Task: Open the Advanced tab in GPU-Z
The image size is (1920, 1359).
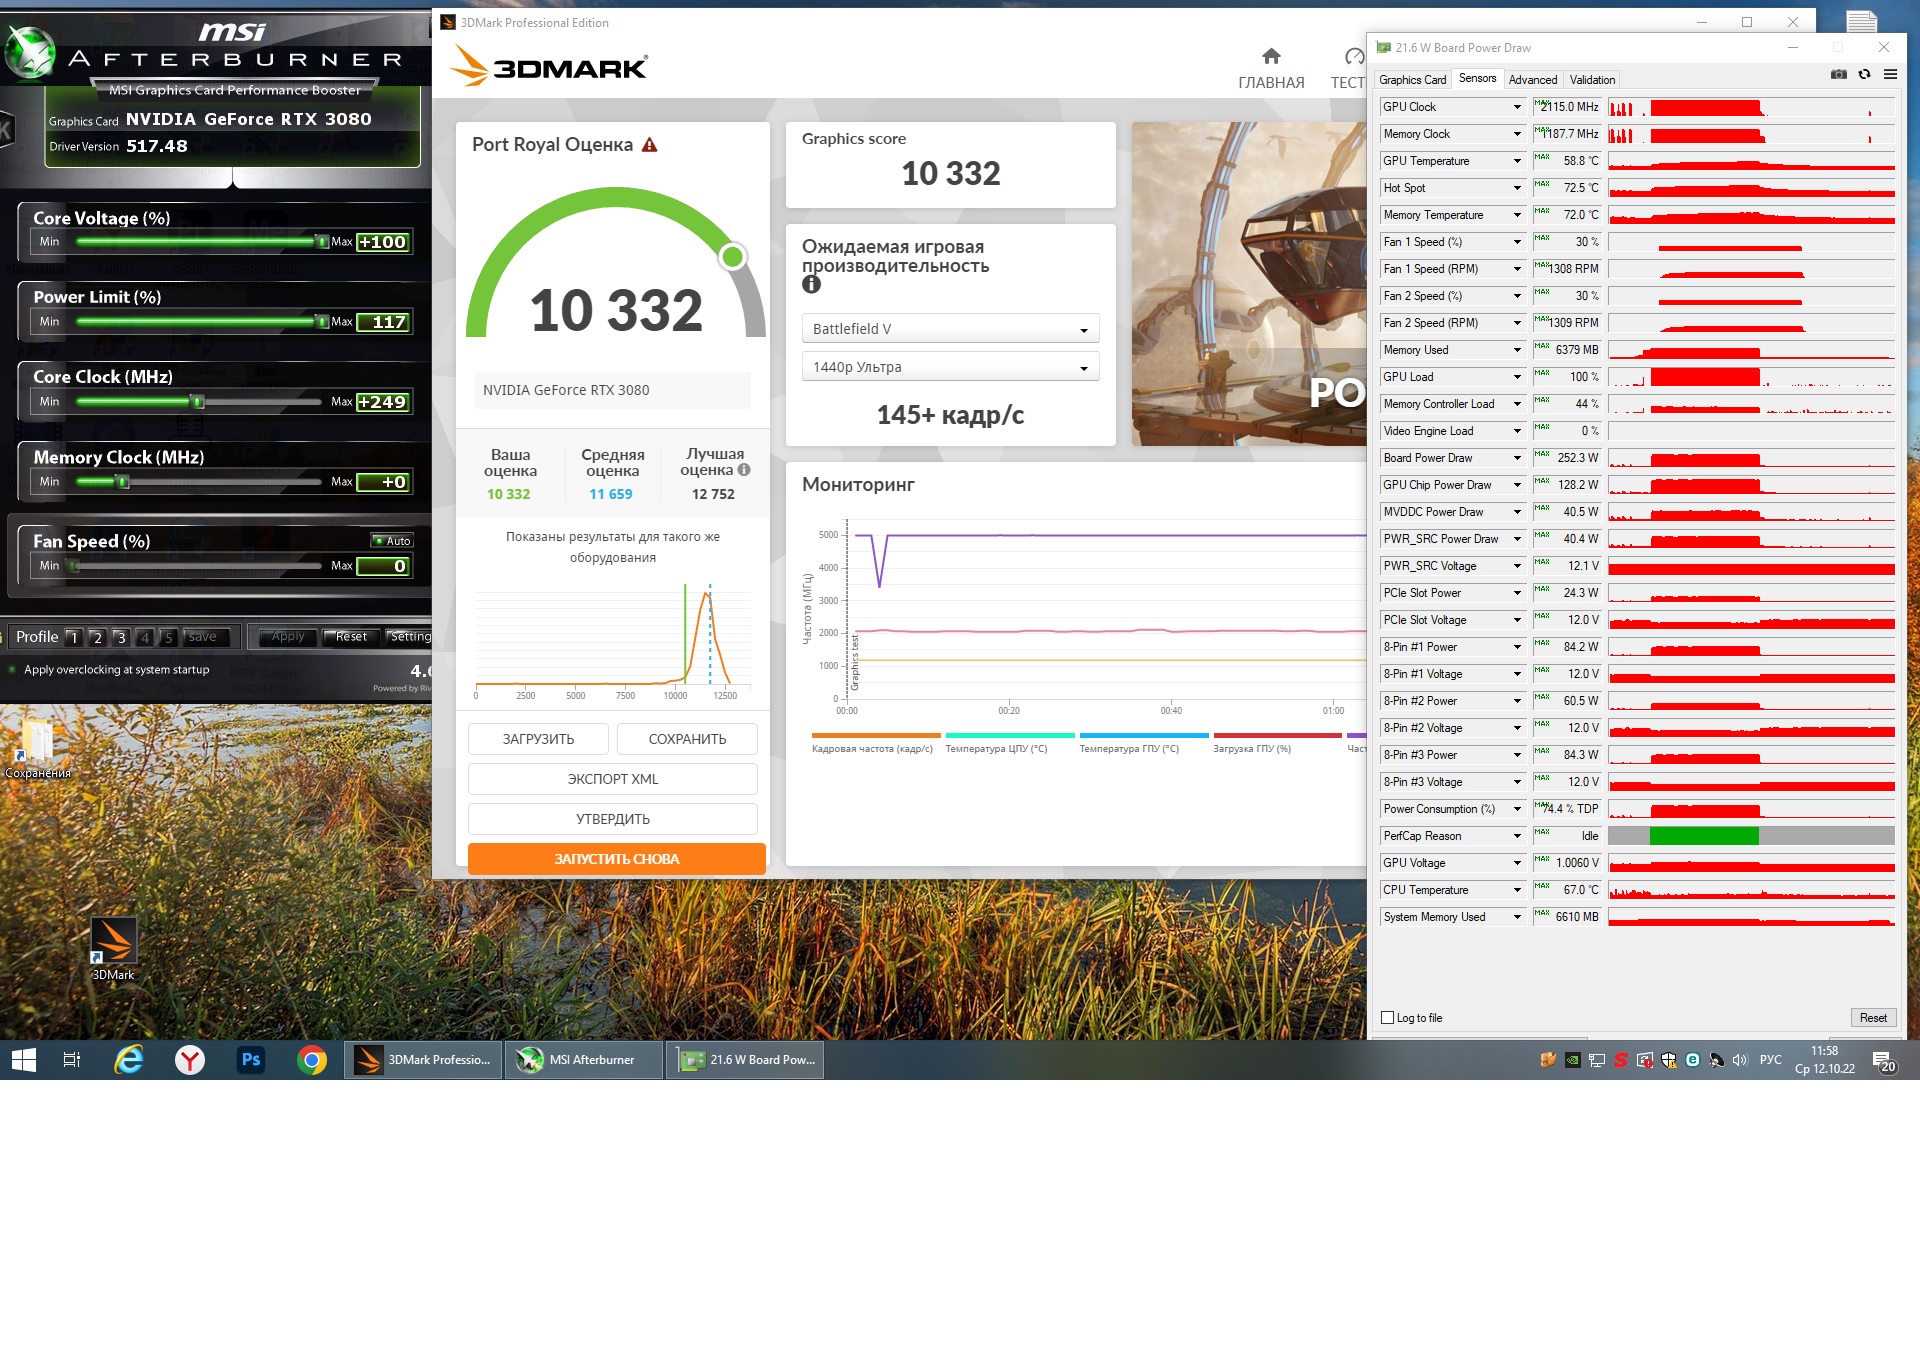Action: (x=1532, y=80)
